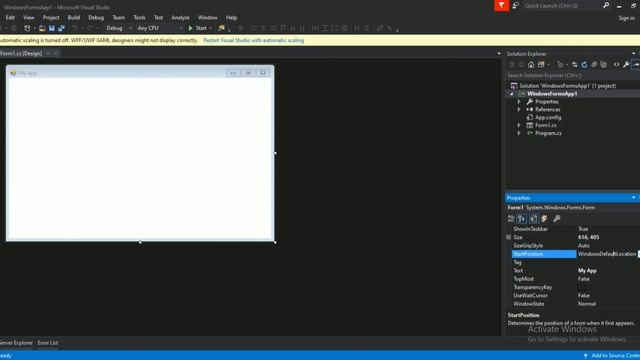Open Events lightning bolt icon in Properties
640x360 pixels.
(x=544, y=219)
